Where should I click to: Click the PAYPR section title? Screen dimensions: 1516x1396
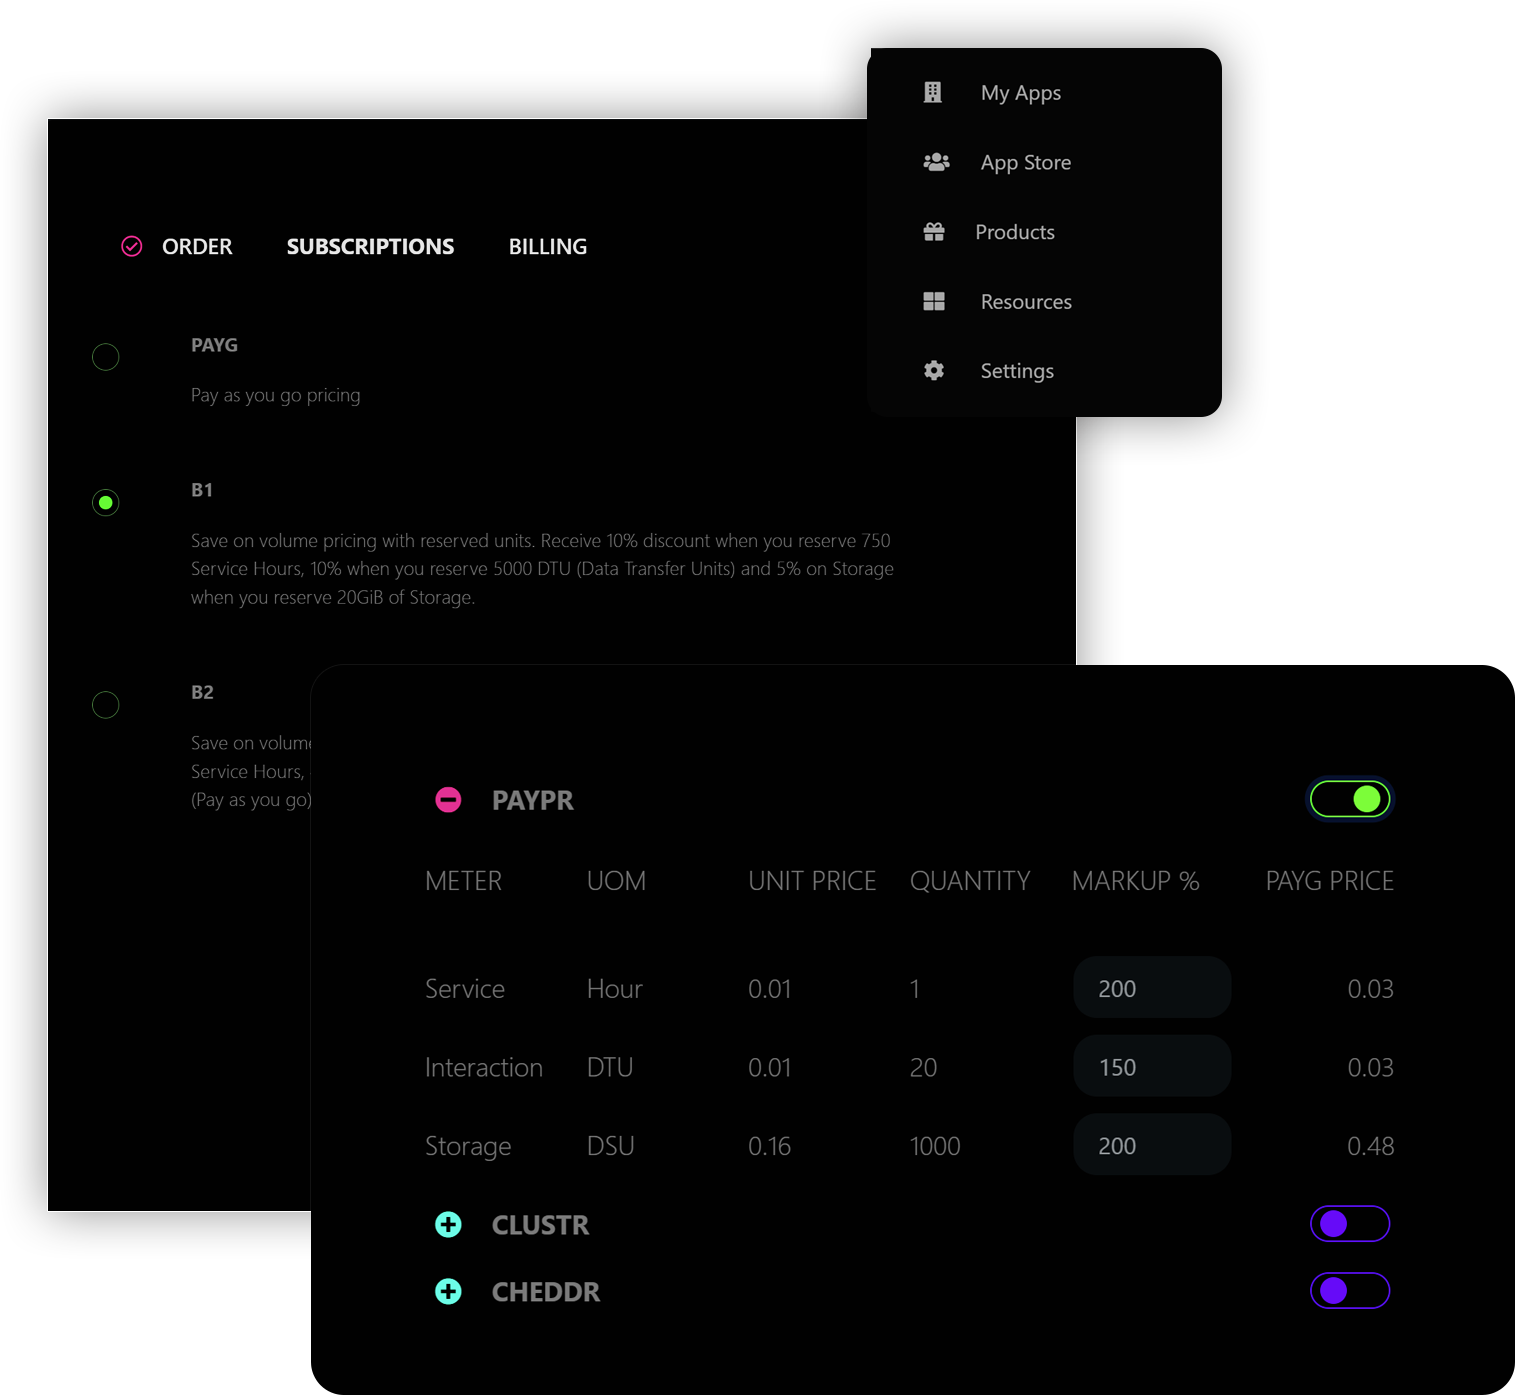point(533,800)
